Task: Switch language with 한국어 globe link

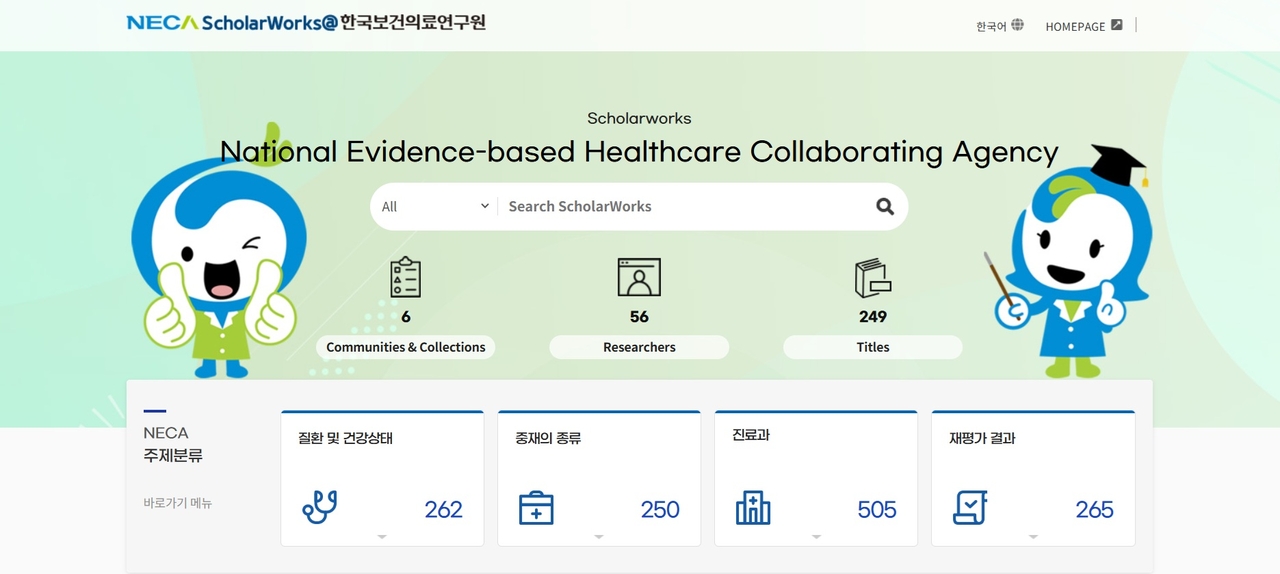Action: coord(1000,26)
